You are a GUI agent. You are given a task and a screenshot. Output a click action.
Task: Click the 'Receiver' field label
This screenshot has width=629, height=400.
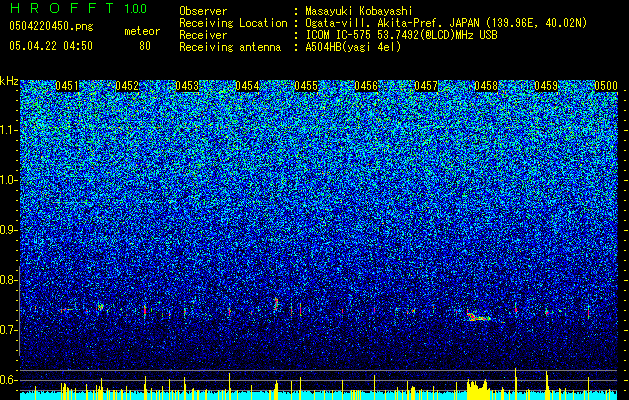coord(203,35)
